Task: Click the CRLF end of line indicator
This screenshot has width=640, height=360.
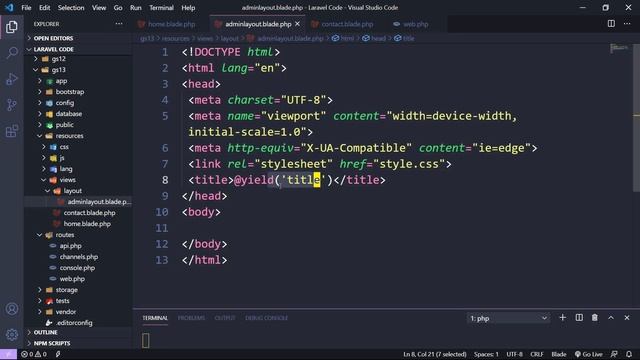Action: click(x=537, y=354)
